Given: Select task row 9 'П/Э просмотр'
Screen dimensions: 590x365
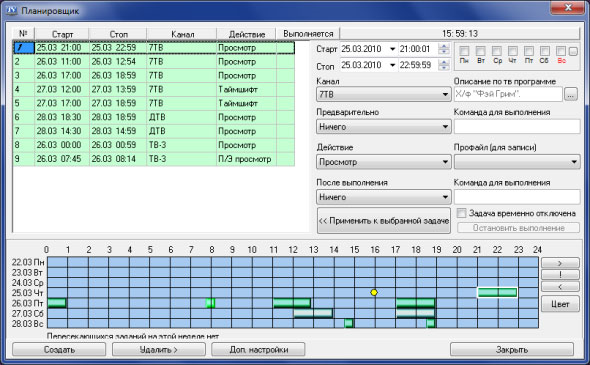Looking at the screenshot, I should 154,159.
